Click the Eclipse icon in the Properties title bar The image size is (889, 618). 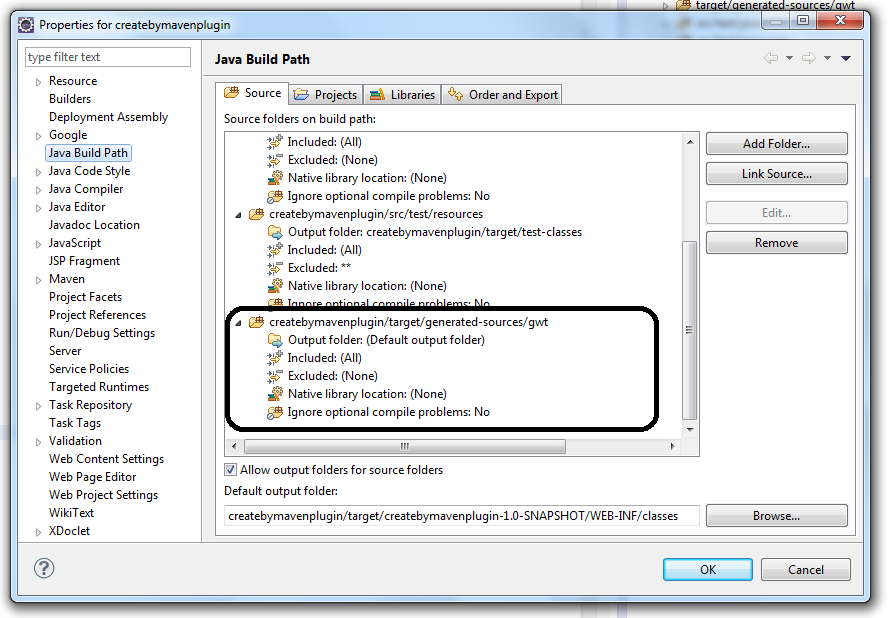[26, 25]
